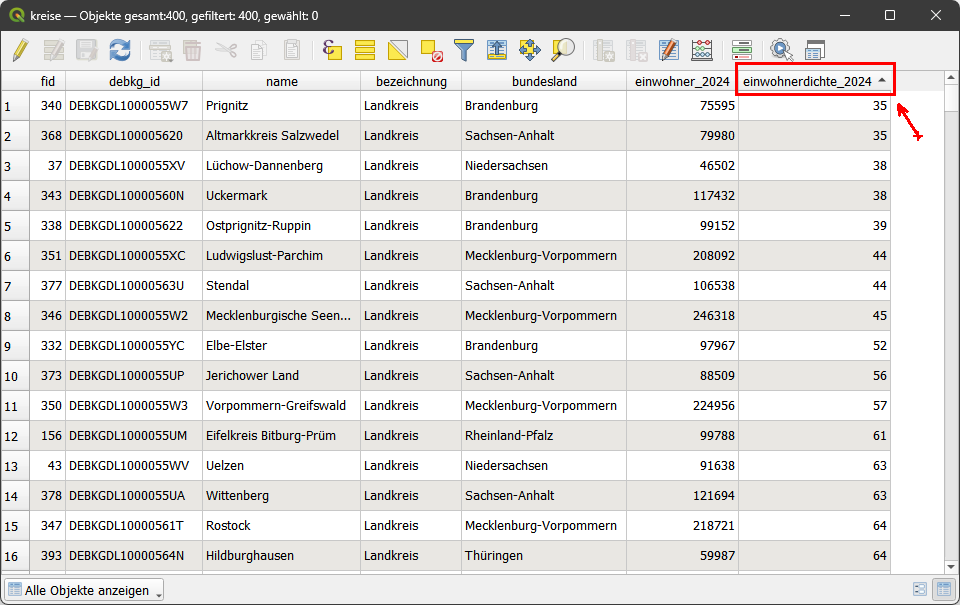The width and height of the screenshot is (960, 605).
Task: Toggle dock attribute table icon
Action: tap(815, 49)
